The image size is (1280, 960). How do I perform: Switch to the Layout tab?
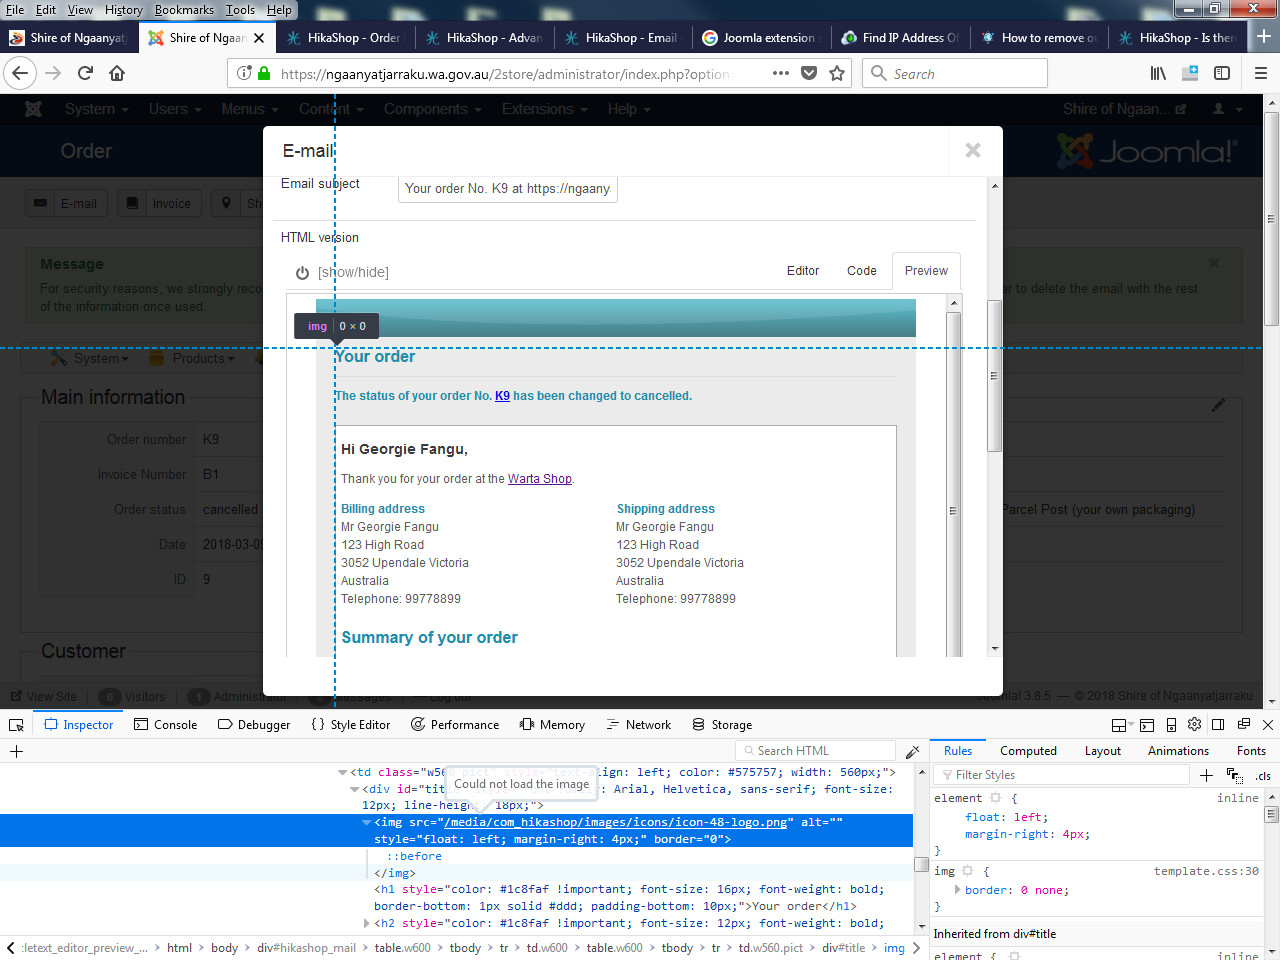(x=1103, y=751)
